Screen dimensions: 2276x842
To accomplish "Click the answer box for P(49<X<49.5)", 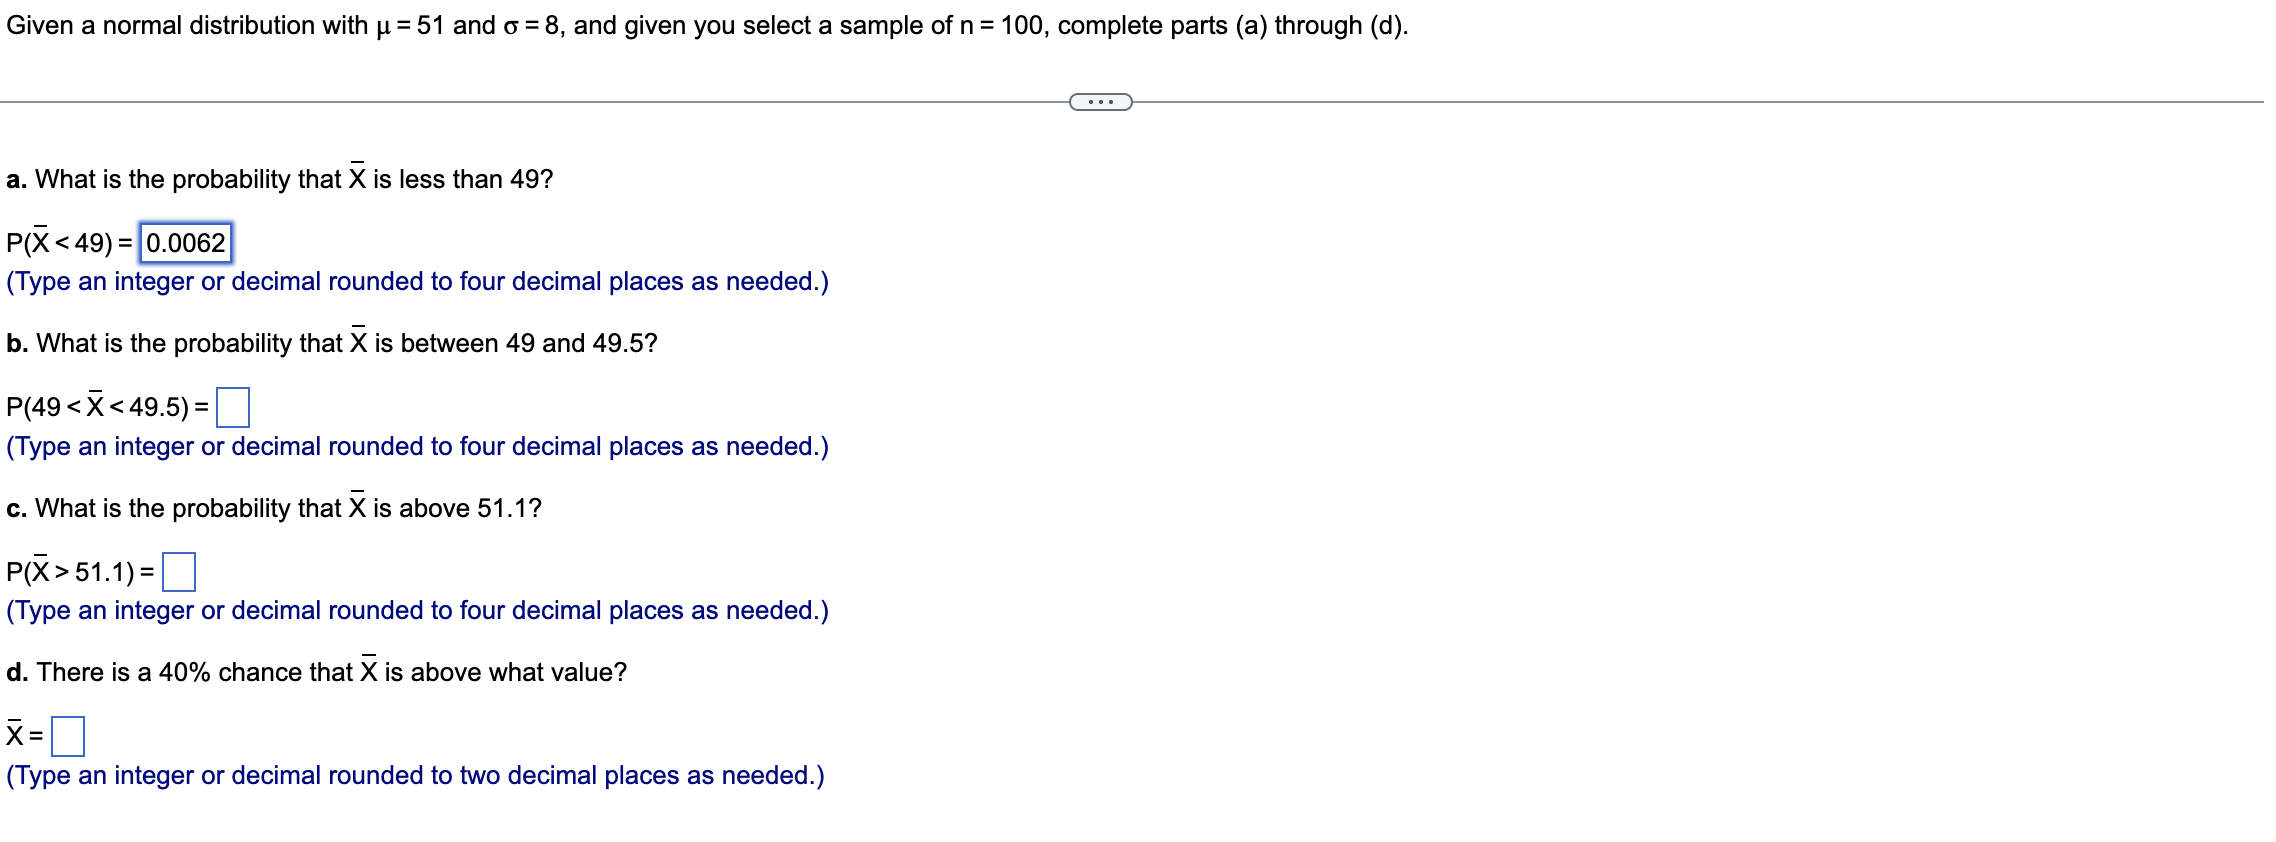I will pyautogui.click(x=234, y=405).
